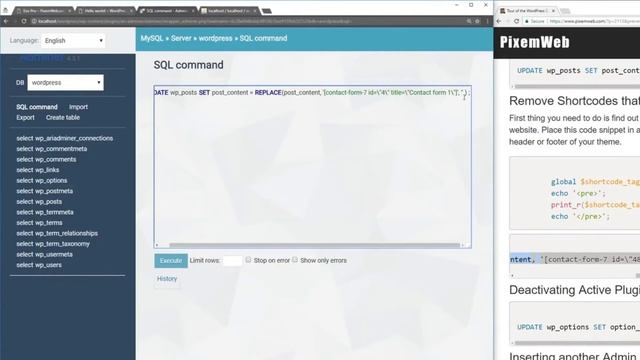Click the pixemweb.com address bar
The image size is (640, 360).
point(582,21)
